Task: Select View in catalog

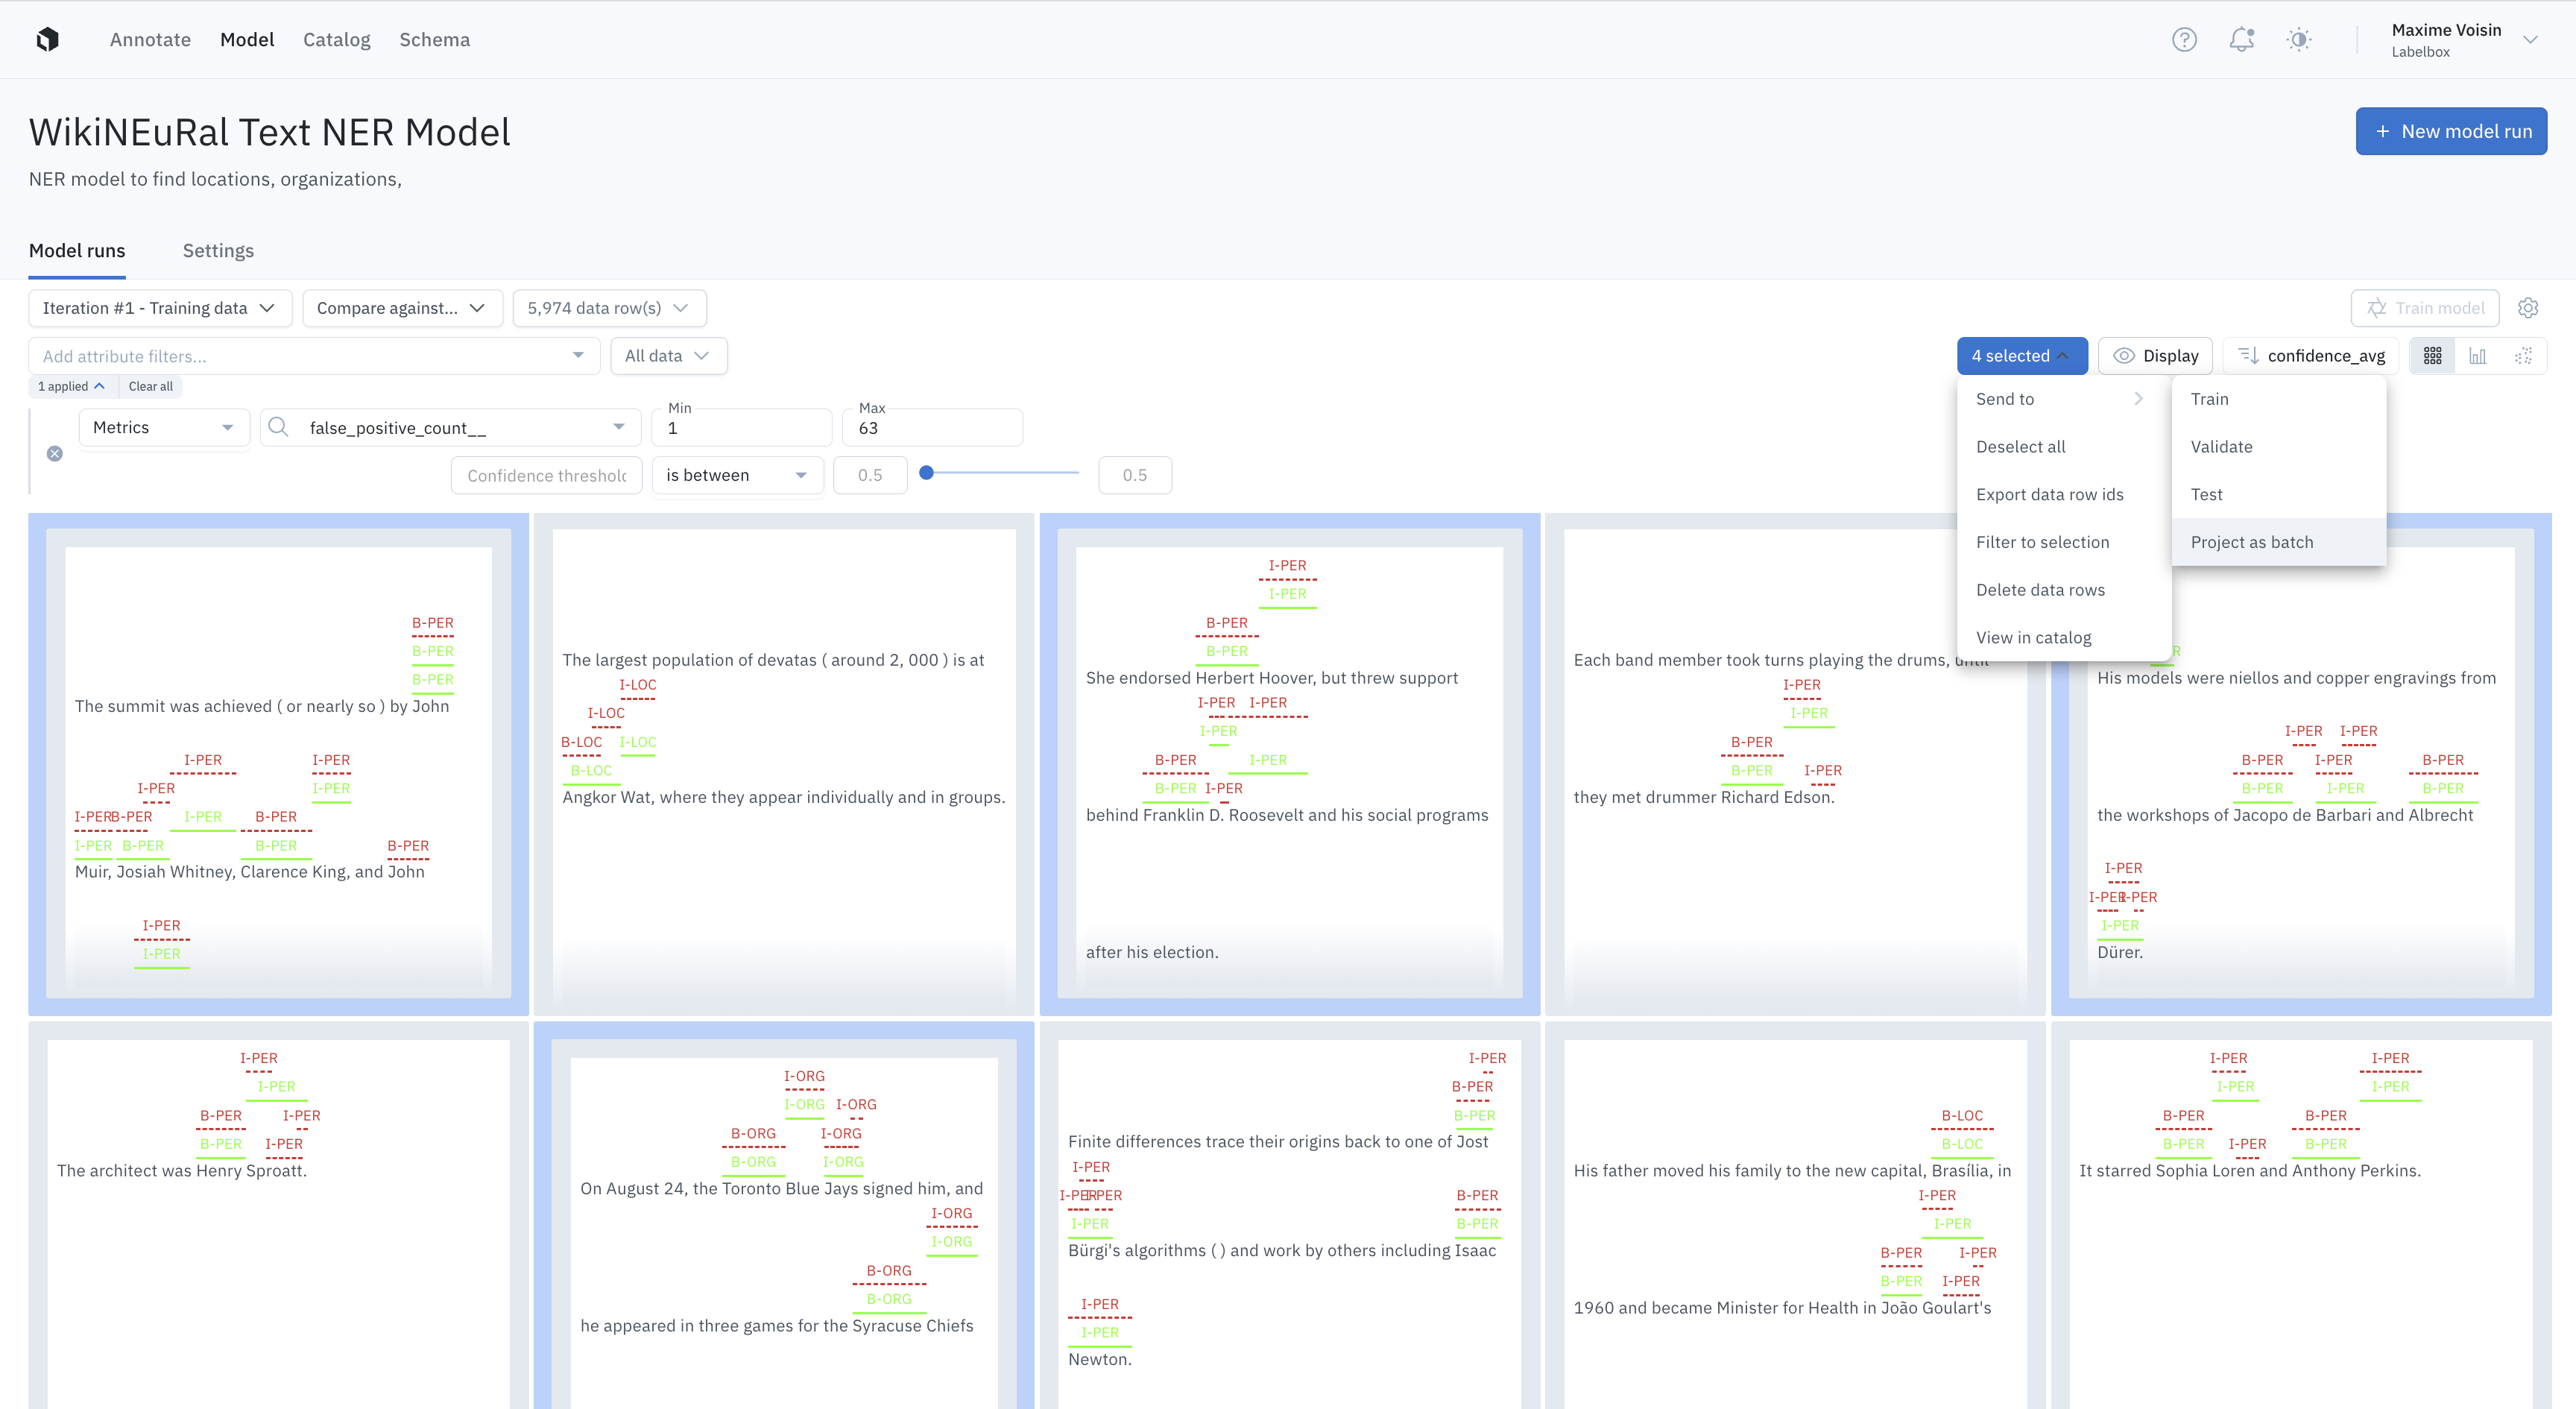Action: pyautogui.click(x=2063, y=638)
